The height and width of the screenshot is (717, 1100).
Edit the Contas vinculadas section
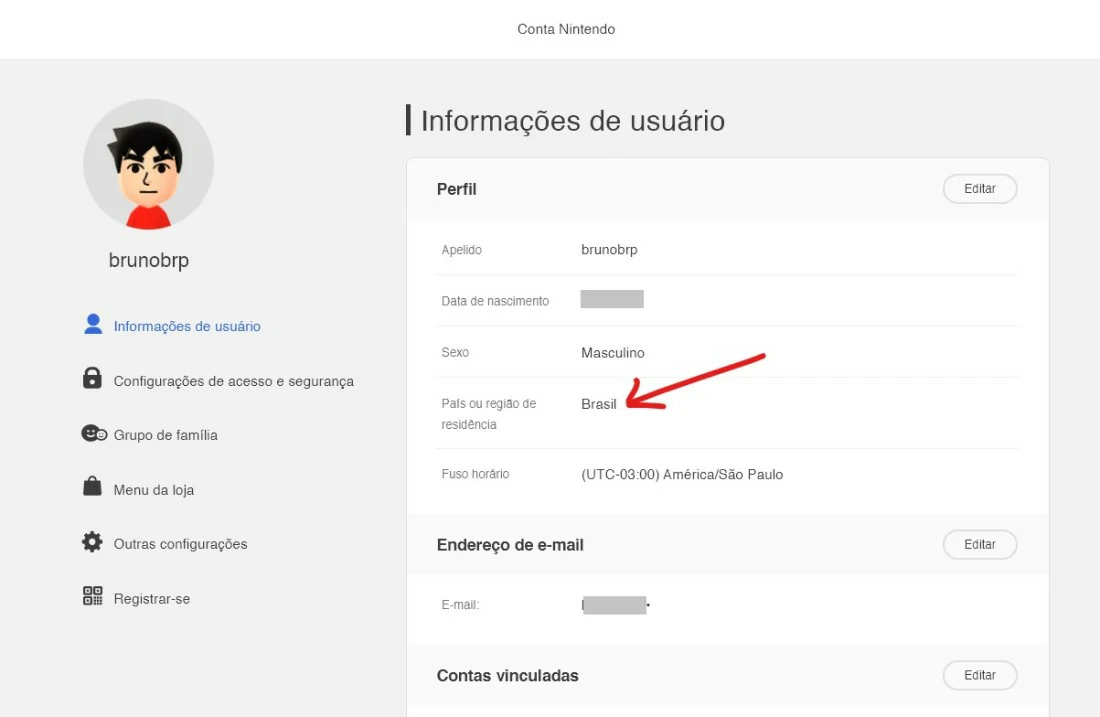point(979,675)
